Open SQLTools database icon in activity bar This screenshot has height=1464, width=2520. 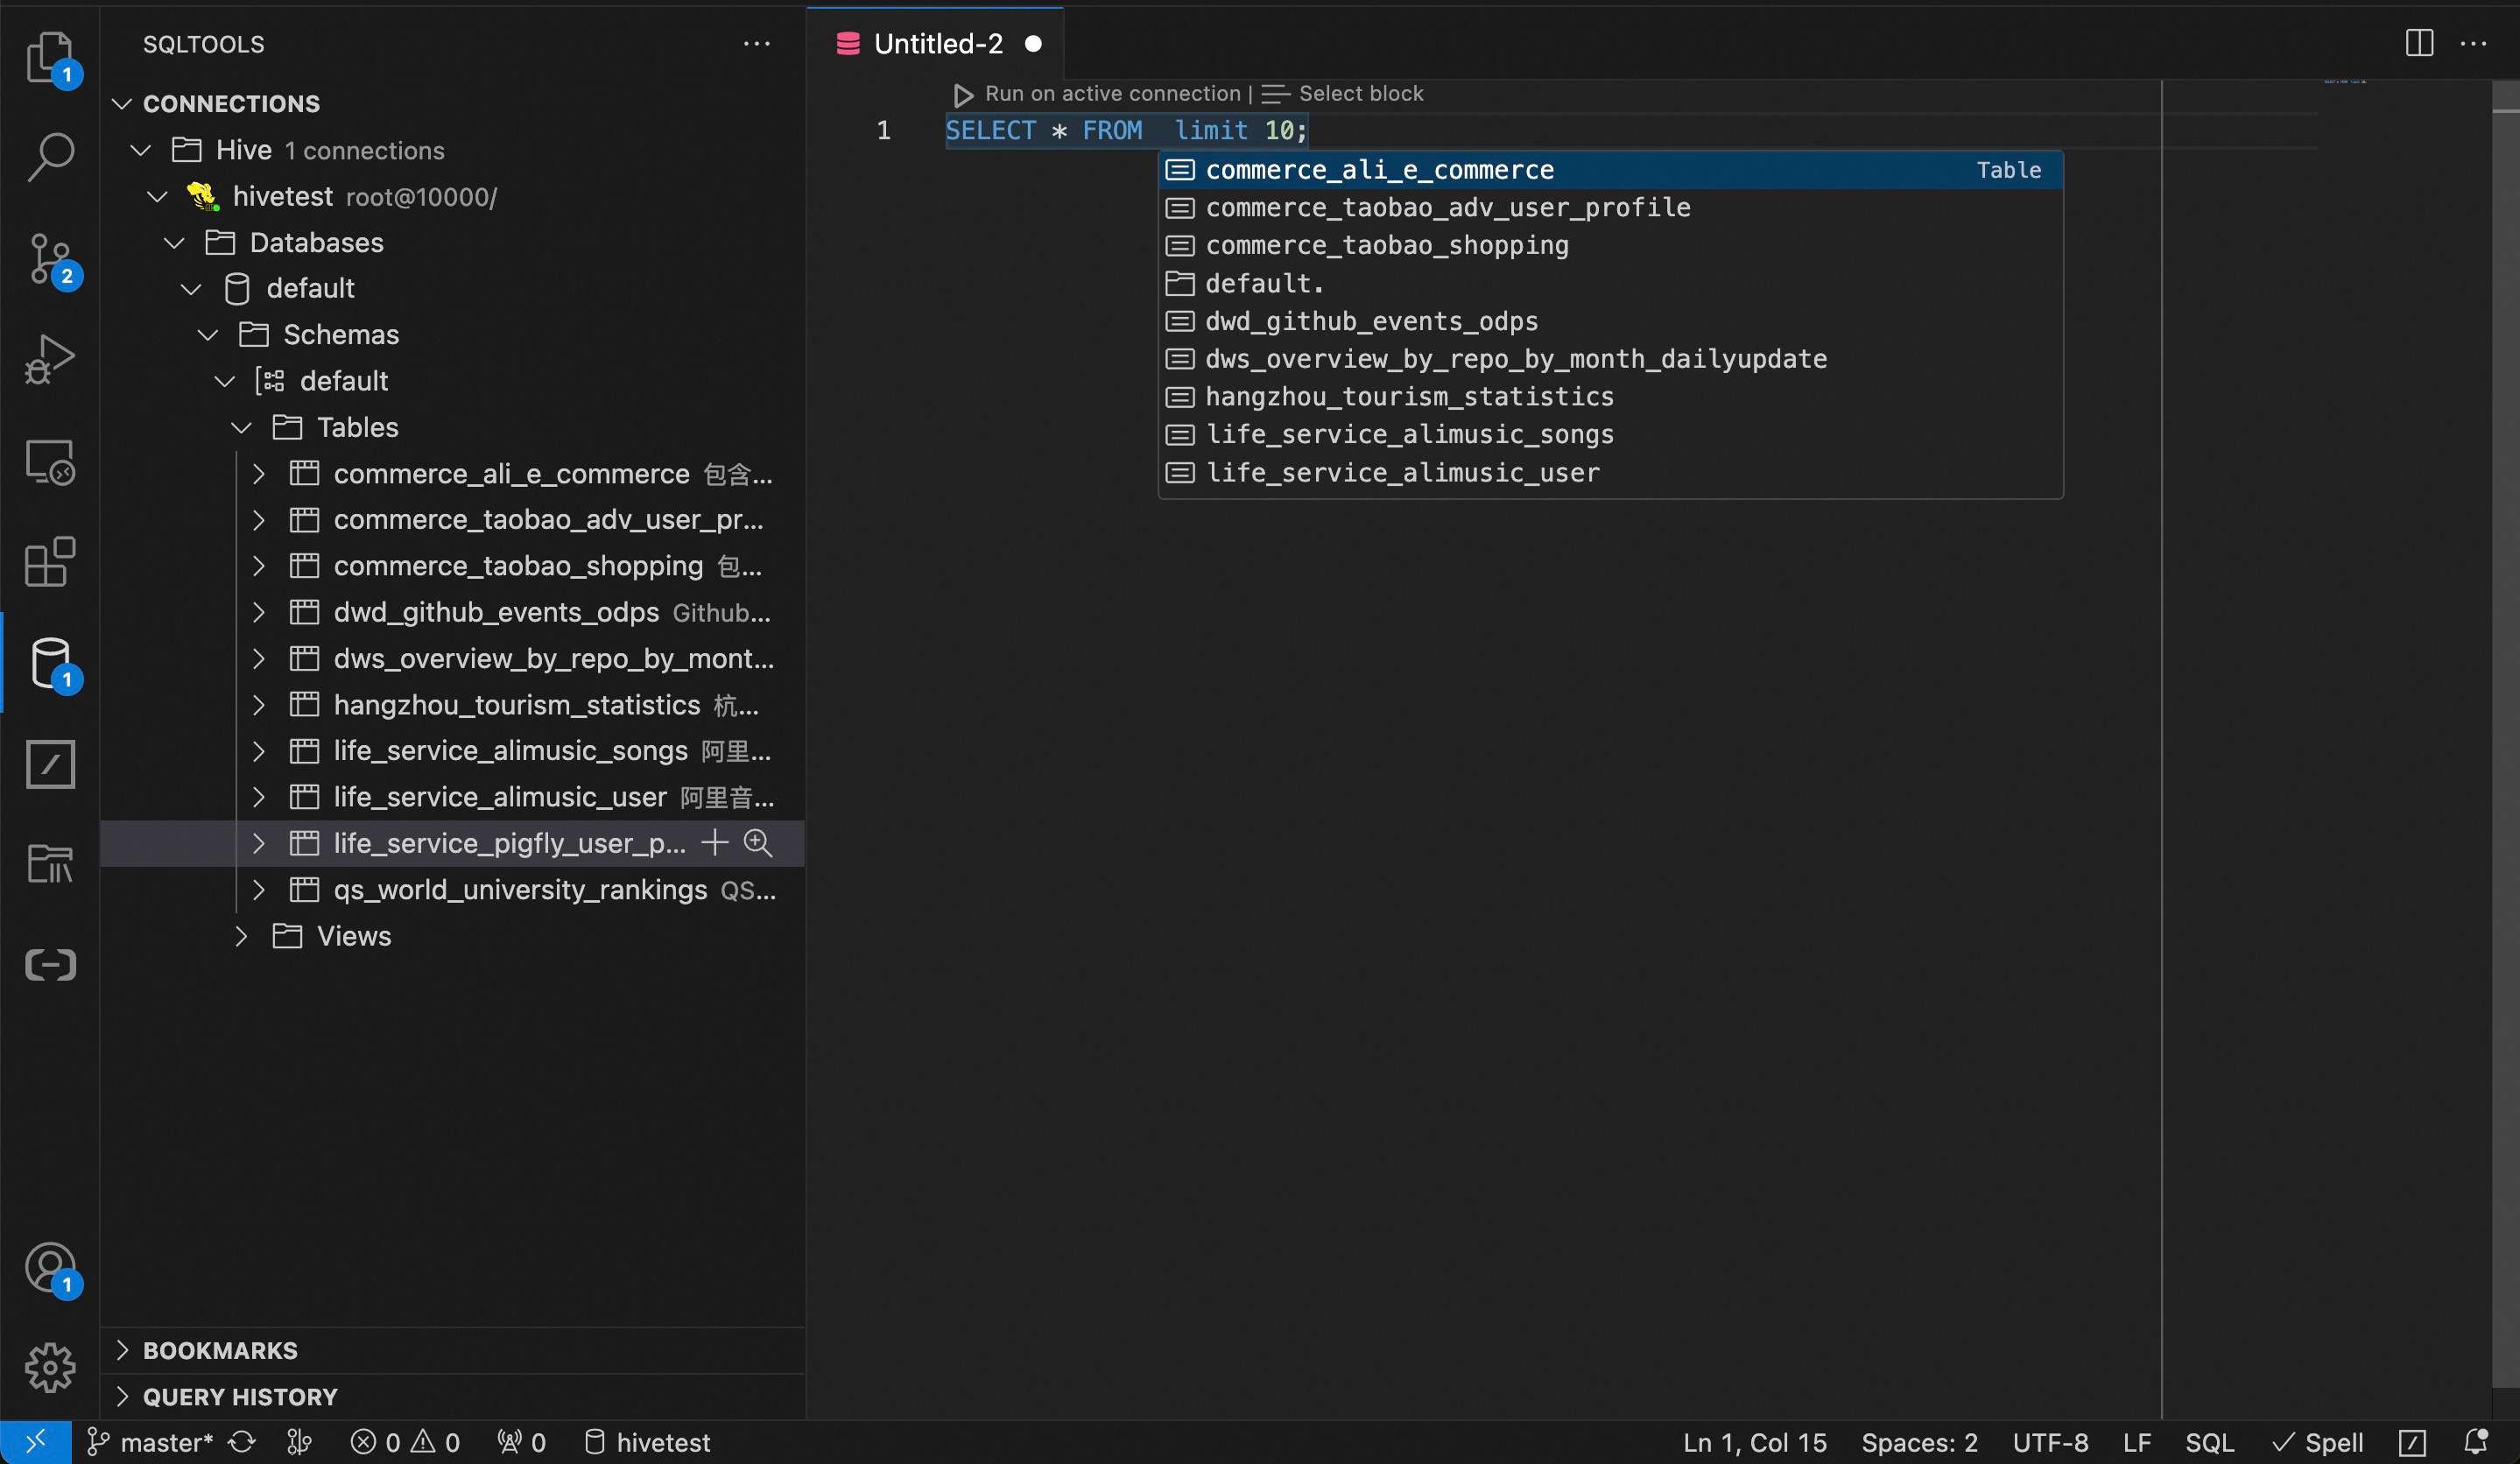[50, 663]
